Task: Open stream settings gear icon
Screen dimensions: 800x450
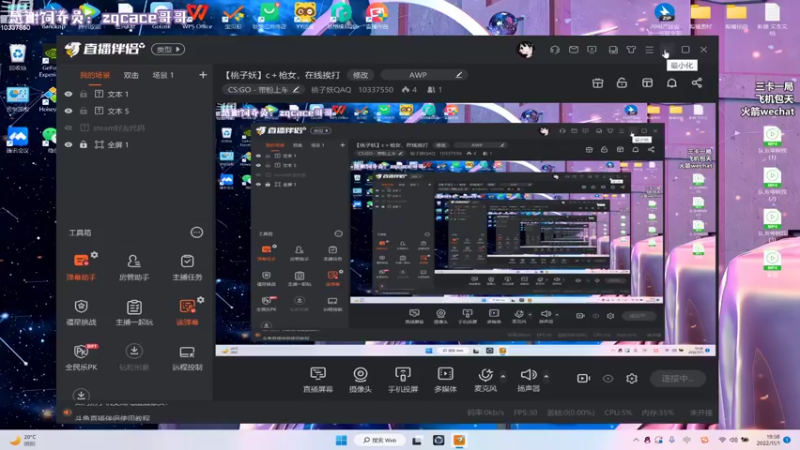Action: click(x=632, y=379)
